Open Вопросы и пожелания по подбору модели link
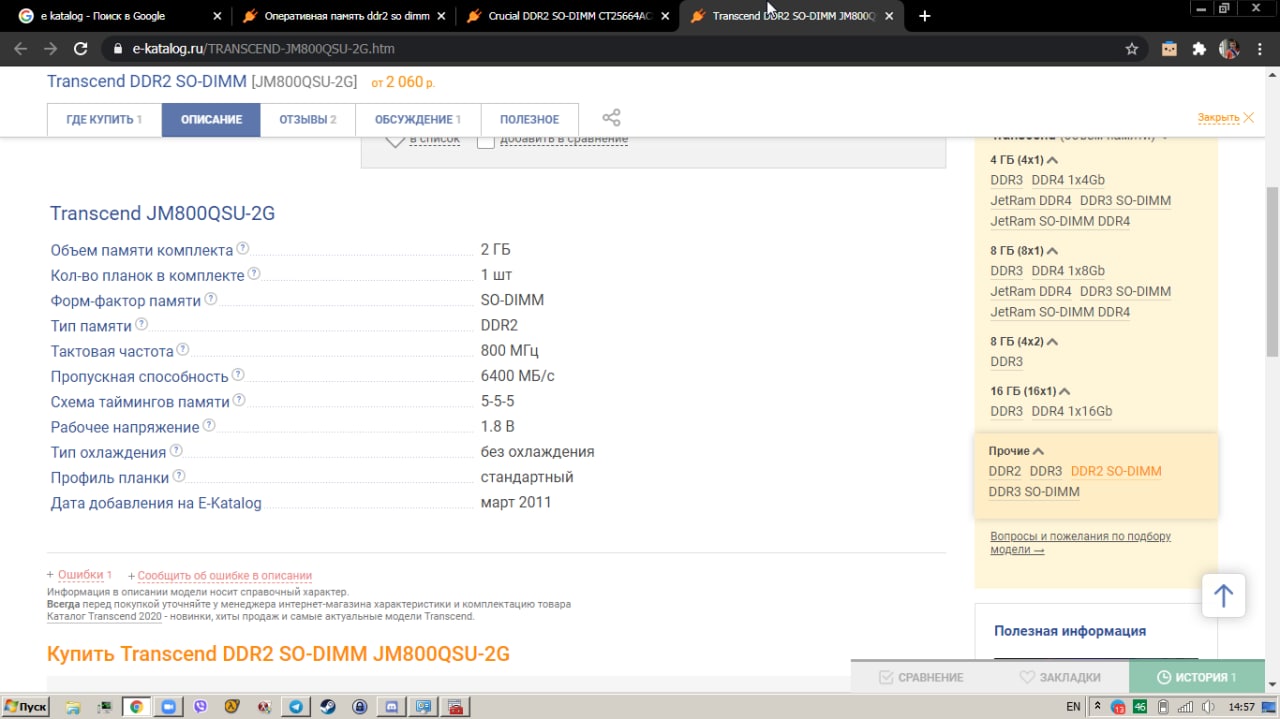1280x719 pixels. coord(1080,543)
